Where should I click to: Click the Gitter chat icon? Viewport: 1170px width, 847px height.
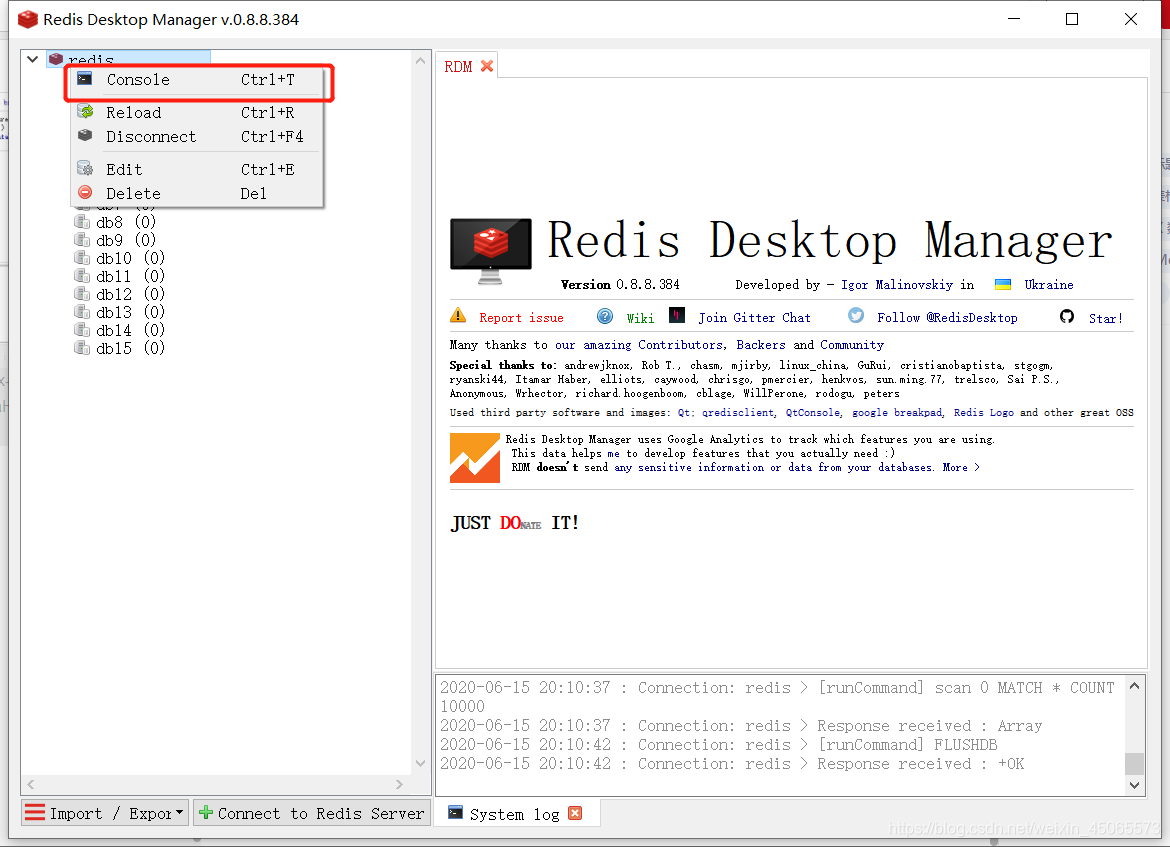pyautogui.click(x=677, y=315)
